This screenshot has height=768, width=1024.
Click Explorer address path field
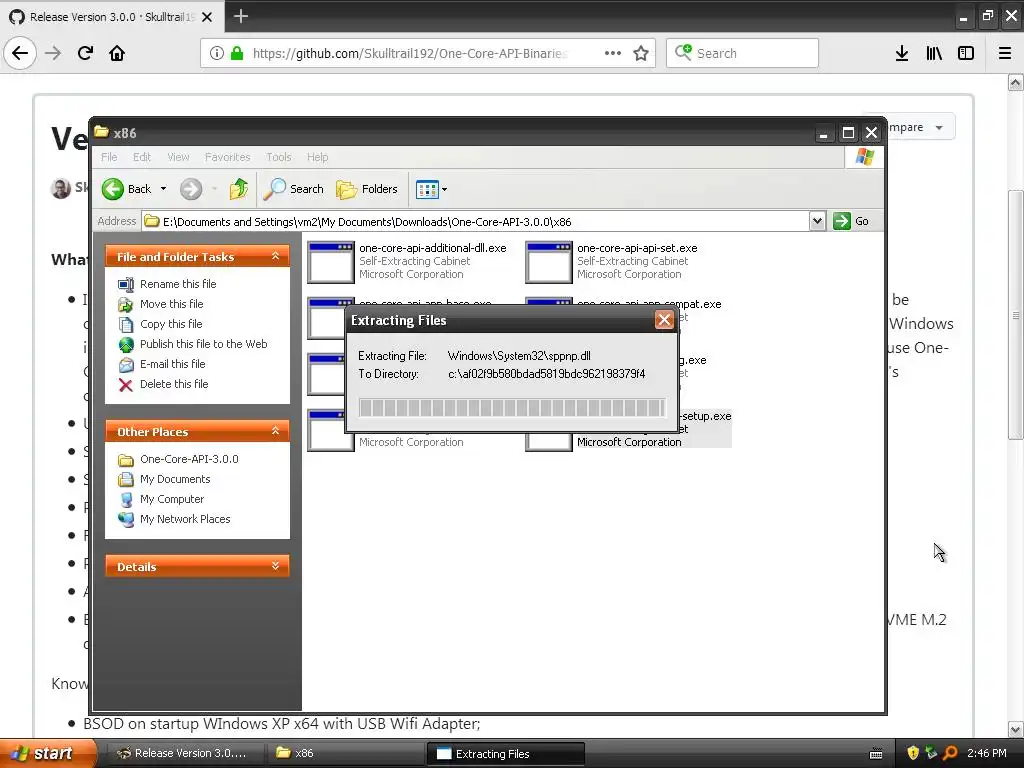click(475, 221)
